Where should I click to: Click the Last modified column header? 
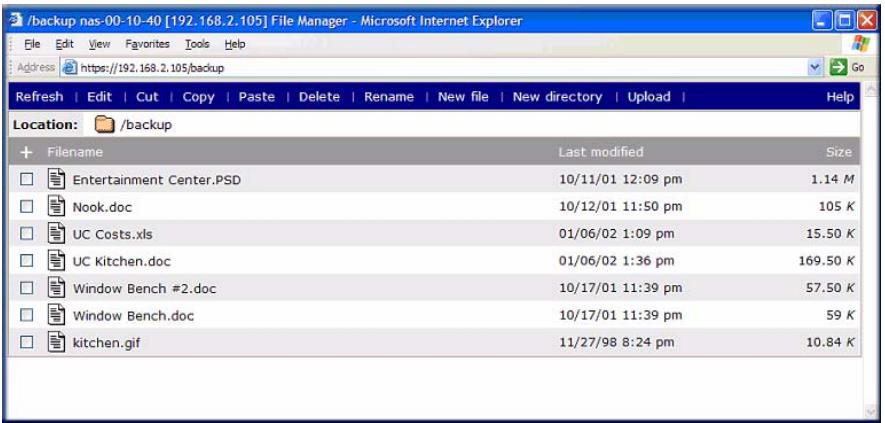coord(601,152)
